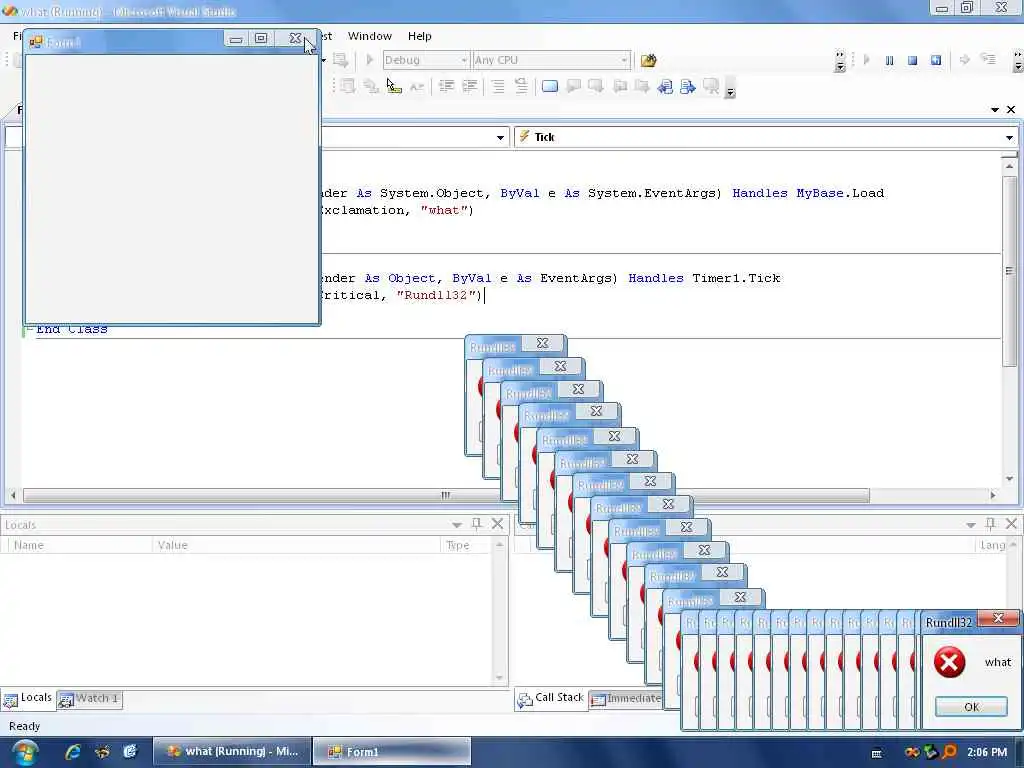The image size is (1024, 768).
Task: Click the Uncomment selected lines icon
Action: (520, 86)
